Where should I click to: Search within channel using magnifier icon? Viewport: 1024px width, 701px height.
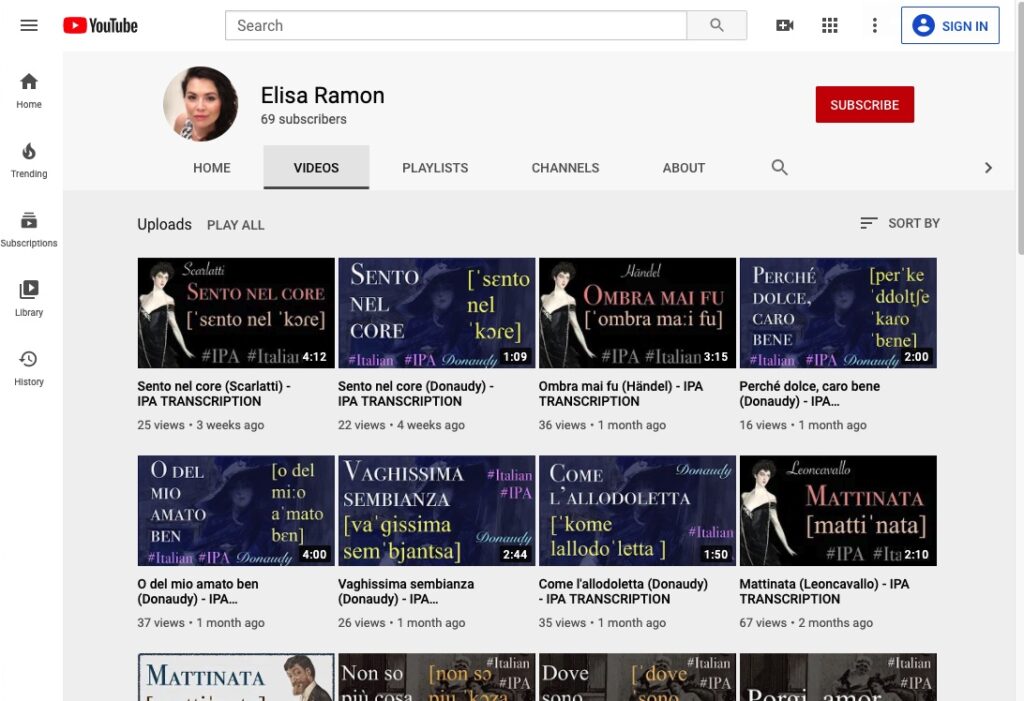[780, 168]
